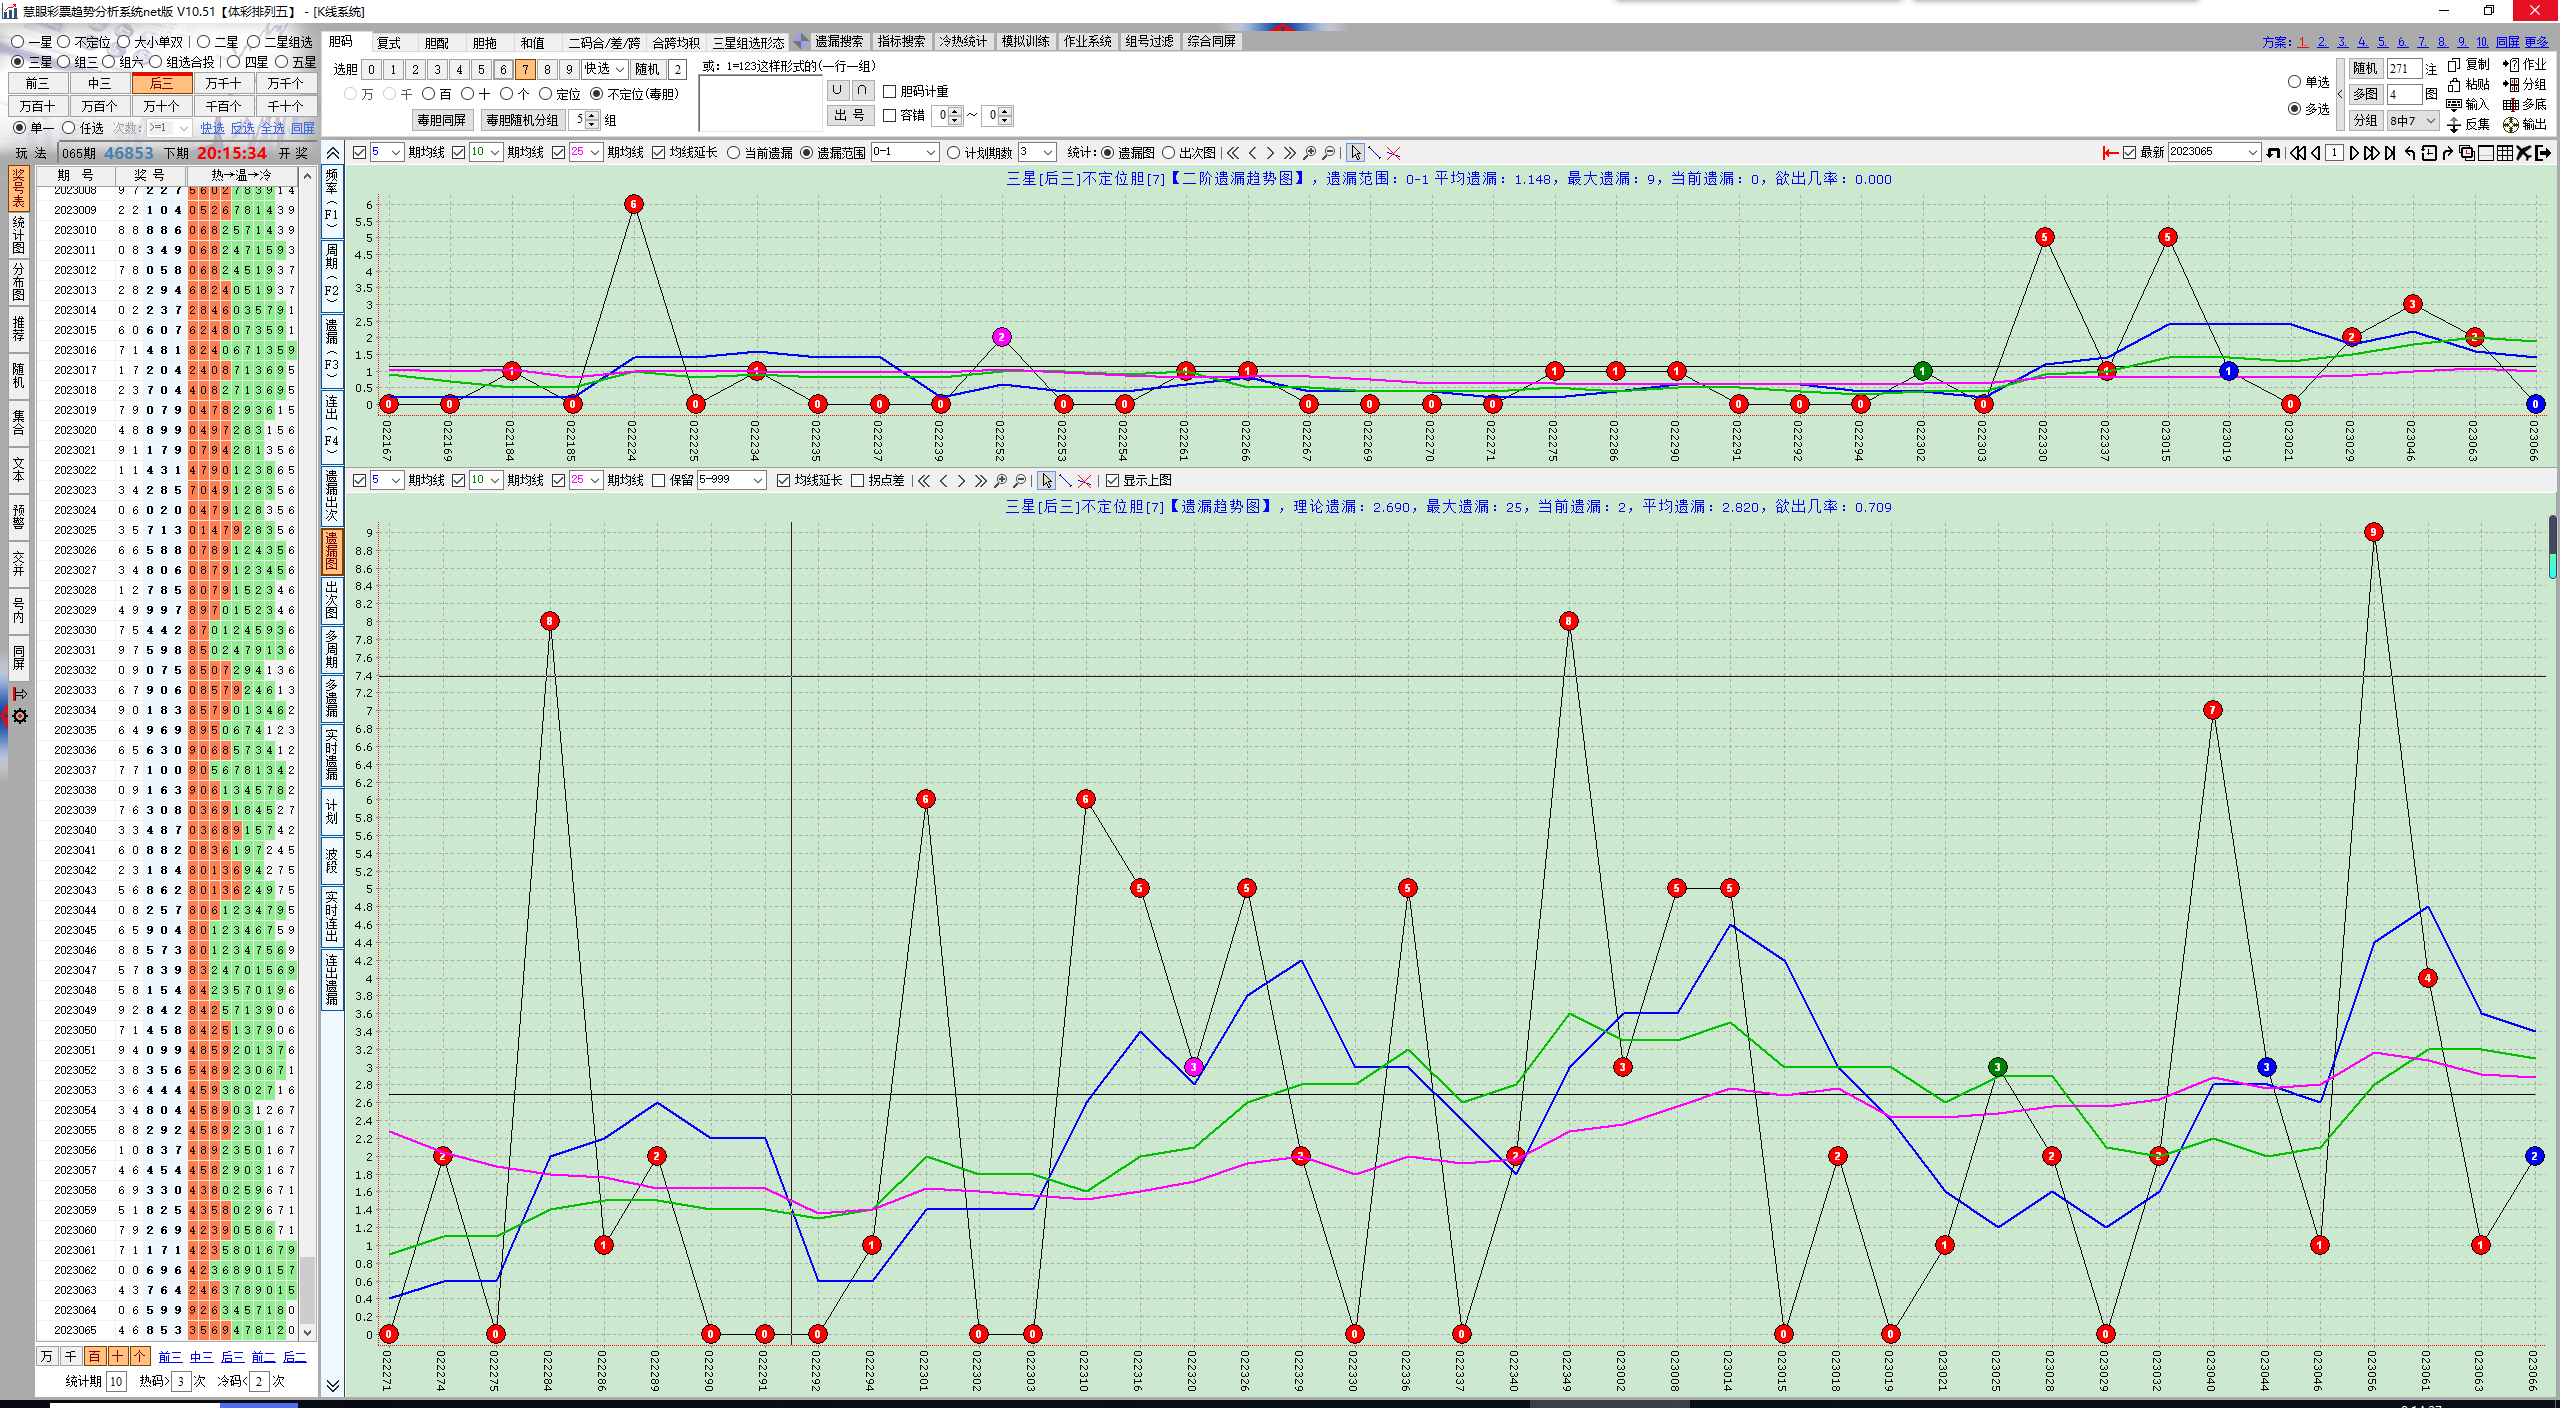Click the zoom-in magnifier in upper chart toolbar
Image resolution: width=2560 pixels, height=1408 pixels.
coord(1309,153)
